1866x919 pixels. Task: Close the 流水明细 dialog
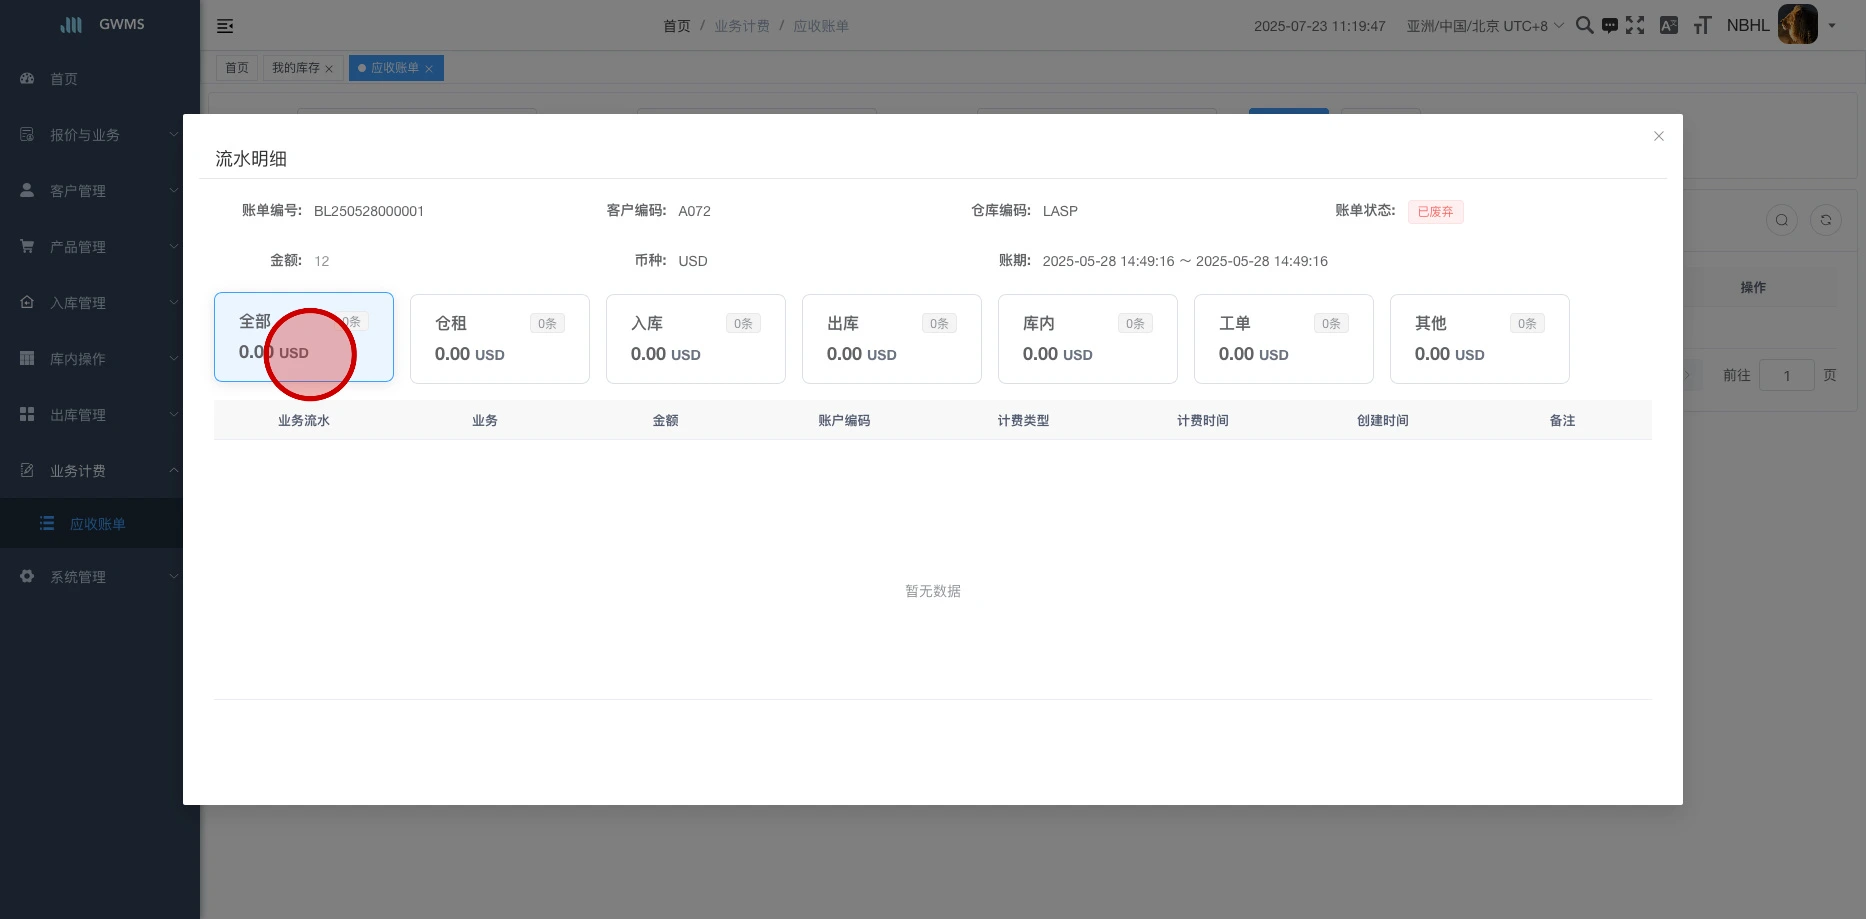click(x=1658, y=136)
